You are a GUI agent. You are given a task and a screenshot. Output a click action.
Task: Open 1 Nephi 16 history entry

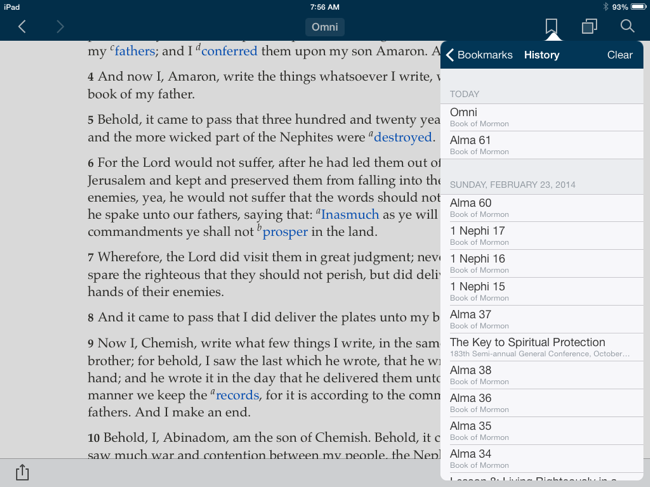[x=542, y=264]
